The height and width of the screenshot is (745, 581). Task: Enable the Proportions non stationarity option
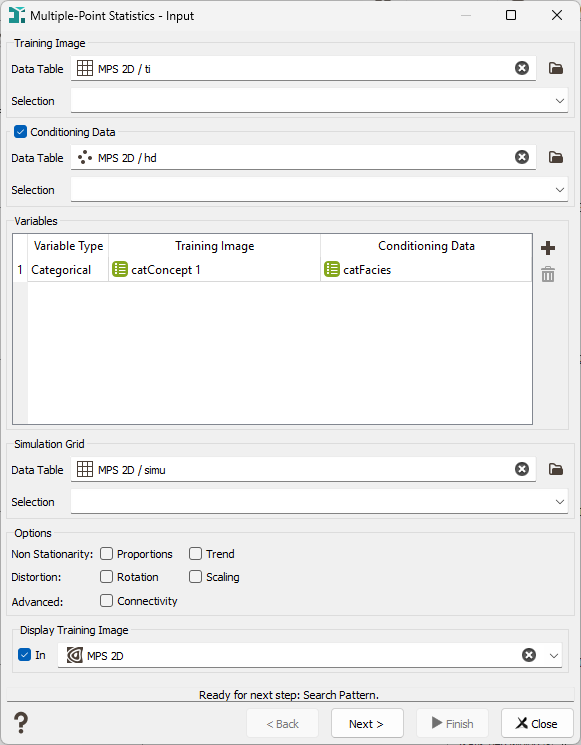click(106, 554)
